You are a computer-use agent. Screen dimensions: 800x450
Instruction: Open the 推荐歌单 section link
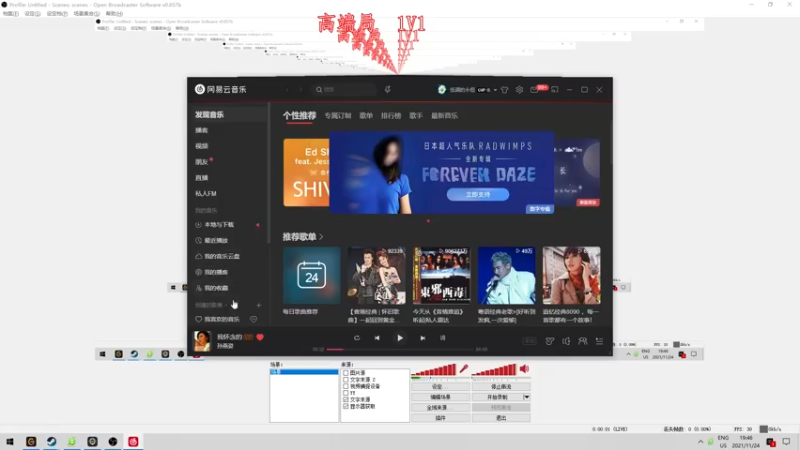[x=303, y=237]
